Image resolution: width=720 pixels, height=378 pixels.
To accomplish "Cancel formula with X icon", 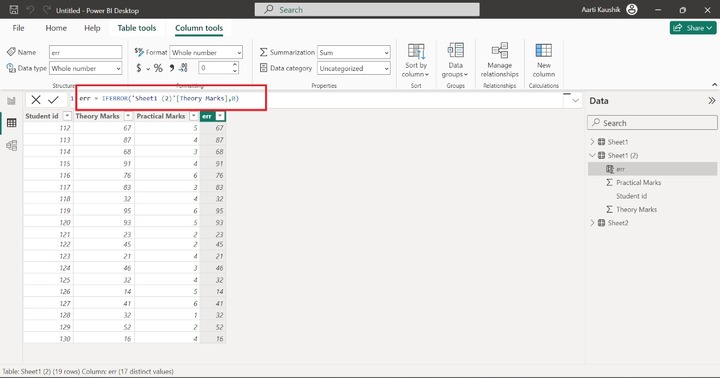I will 36,100.
